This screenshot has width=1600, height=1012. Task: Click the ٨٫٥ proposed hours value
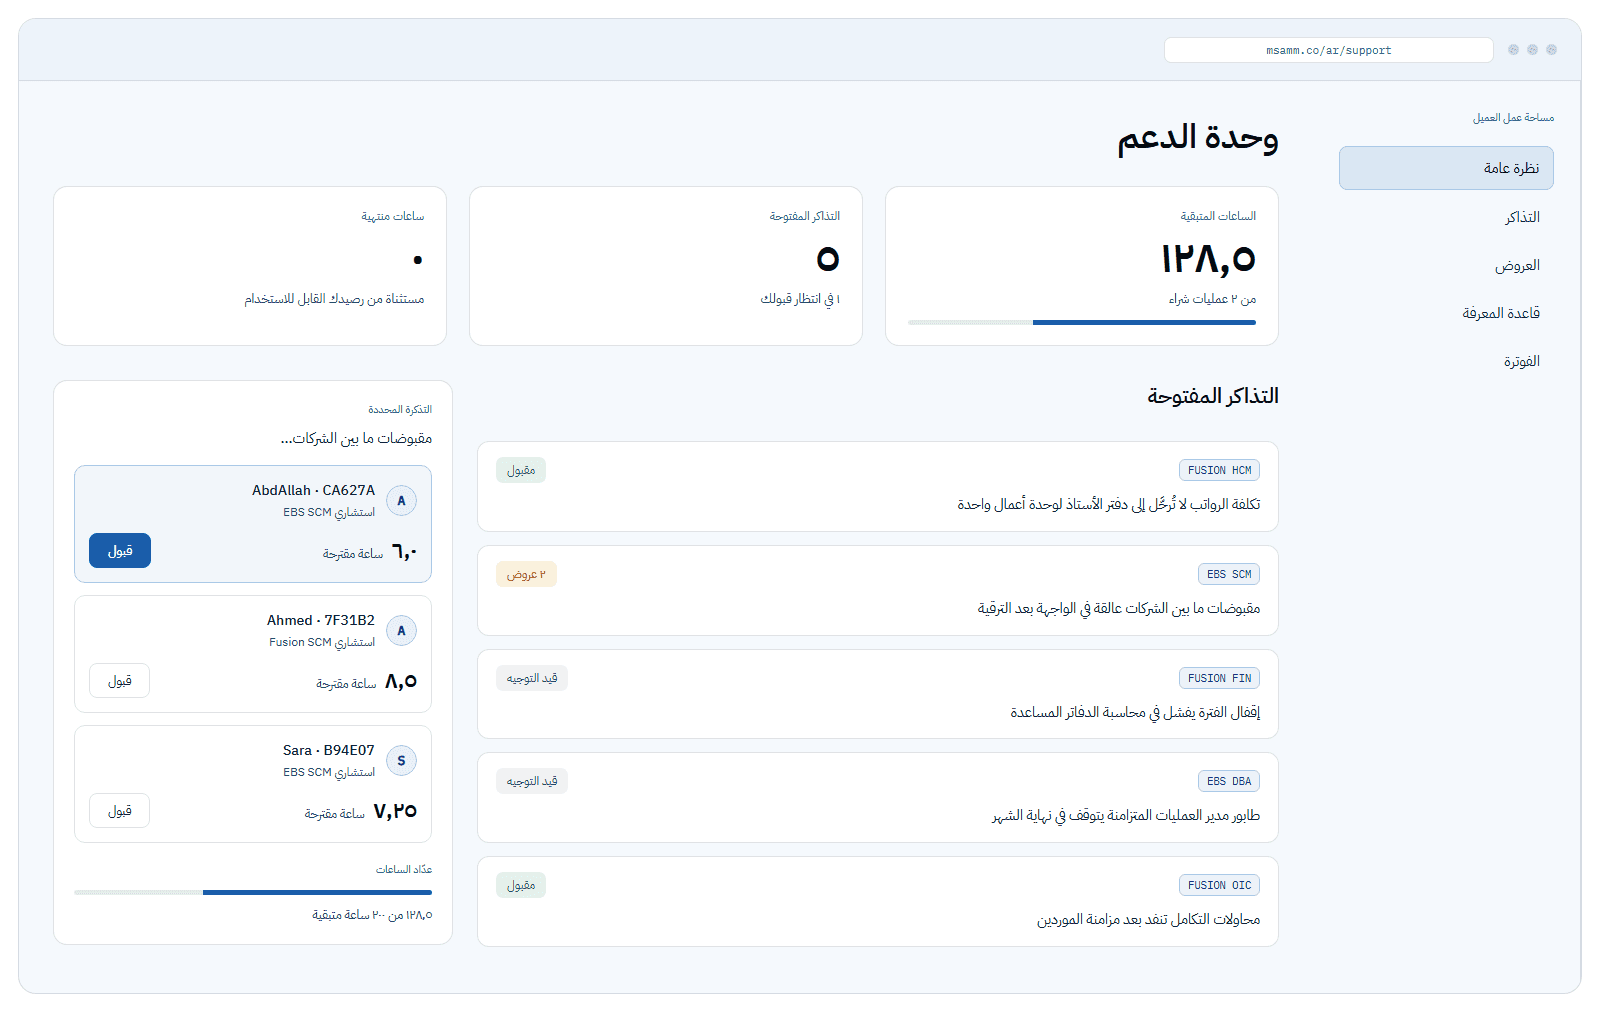(401, 681)
